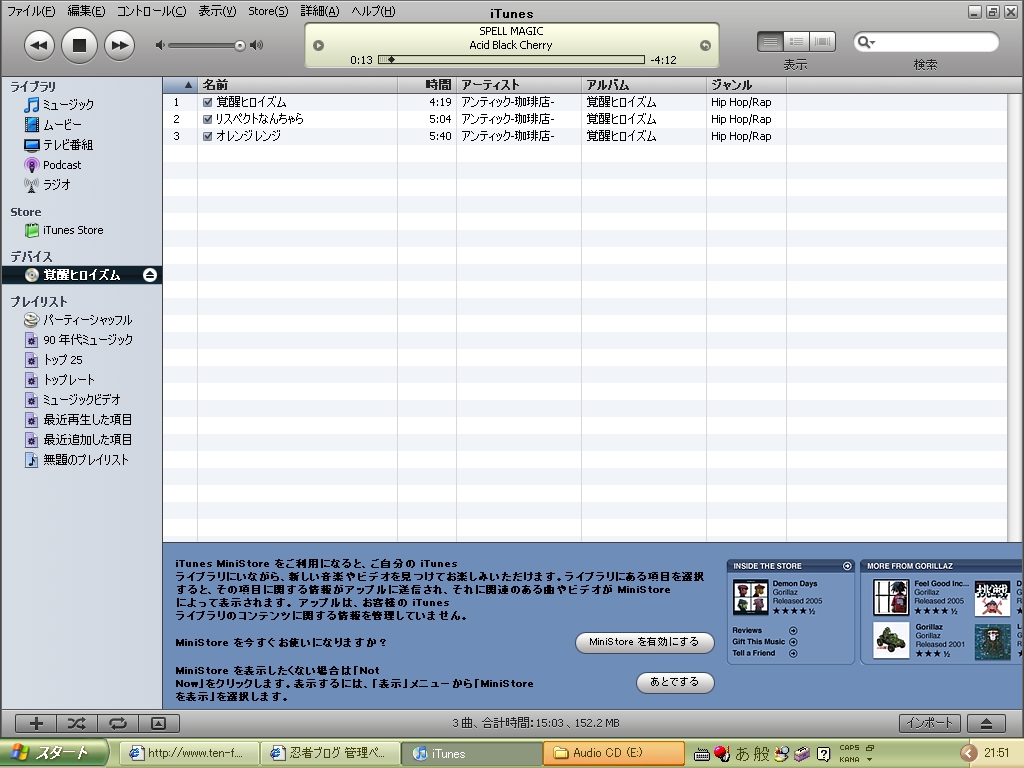Click the playhead diamond on progress bar
Image resolution: width=1024 pixels, height=768 pixels.
coord(391,59)
